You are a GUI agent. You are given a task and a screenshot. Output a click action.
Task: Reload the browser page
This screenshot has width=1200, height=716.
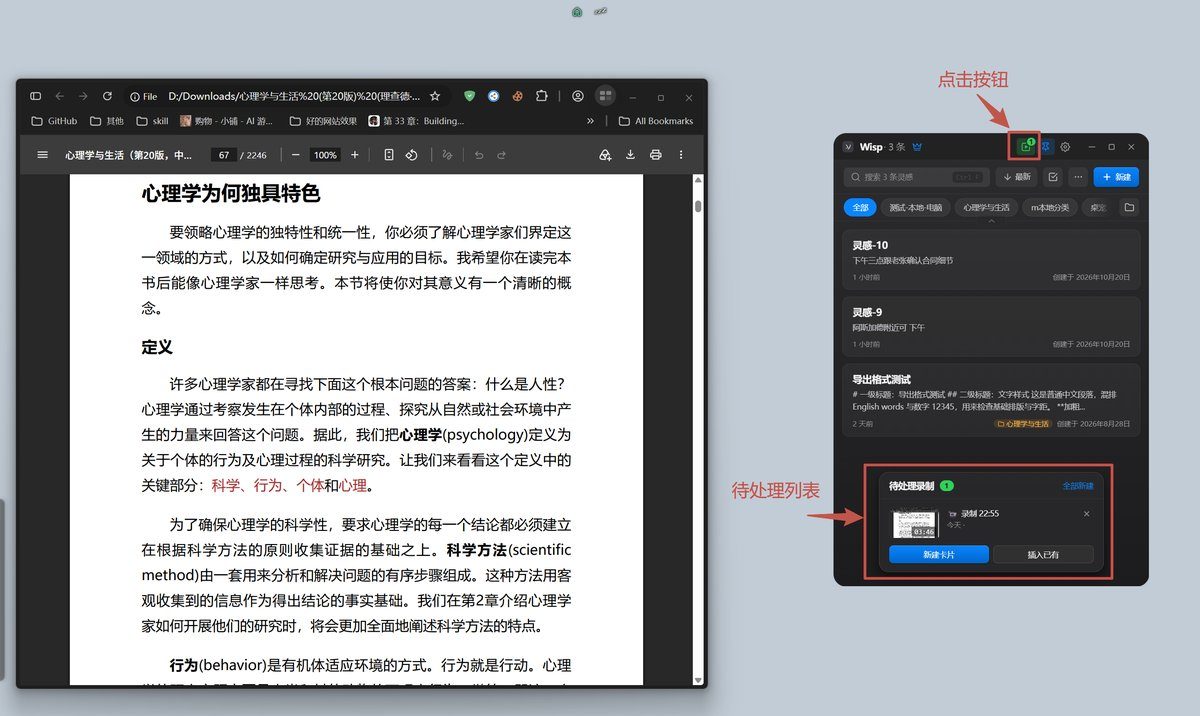tap(107, 97)
